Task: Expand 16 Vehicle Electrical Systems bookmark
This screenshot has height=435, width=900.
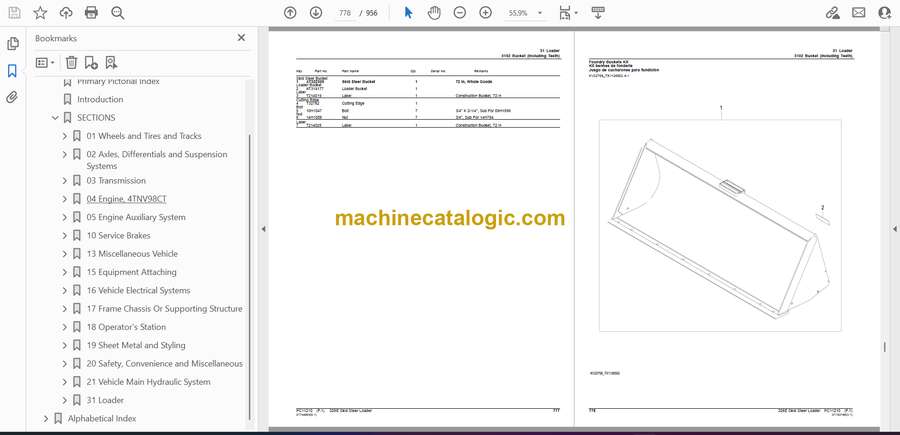Action: pos(64,290)
